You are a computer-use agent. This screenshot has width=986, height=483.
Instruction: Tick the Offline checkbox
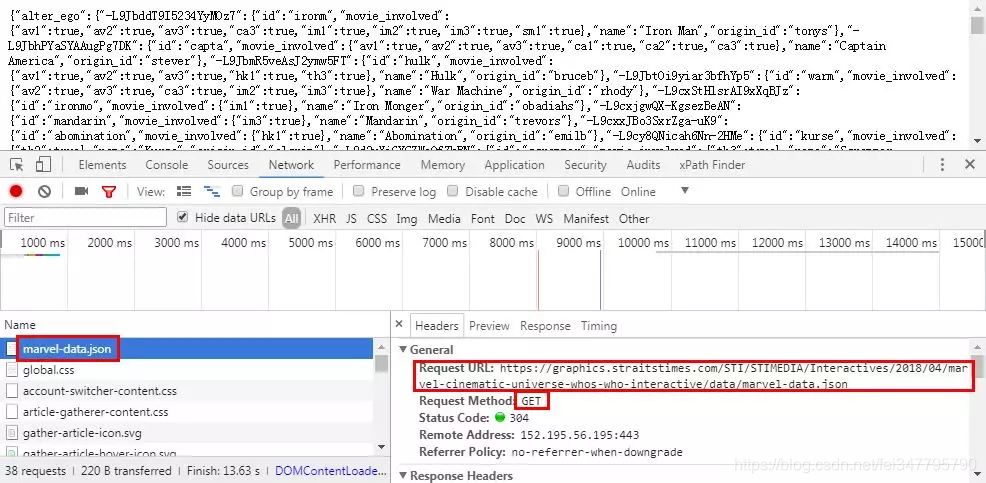pyautogui.click(x=563, y=191)
